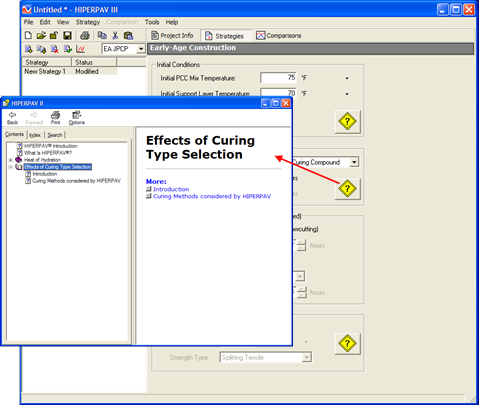The height and width of the screenshot is (406, 480).
Task: Click the Open project folder icon
Action: [41, 35]
